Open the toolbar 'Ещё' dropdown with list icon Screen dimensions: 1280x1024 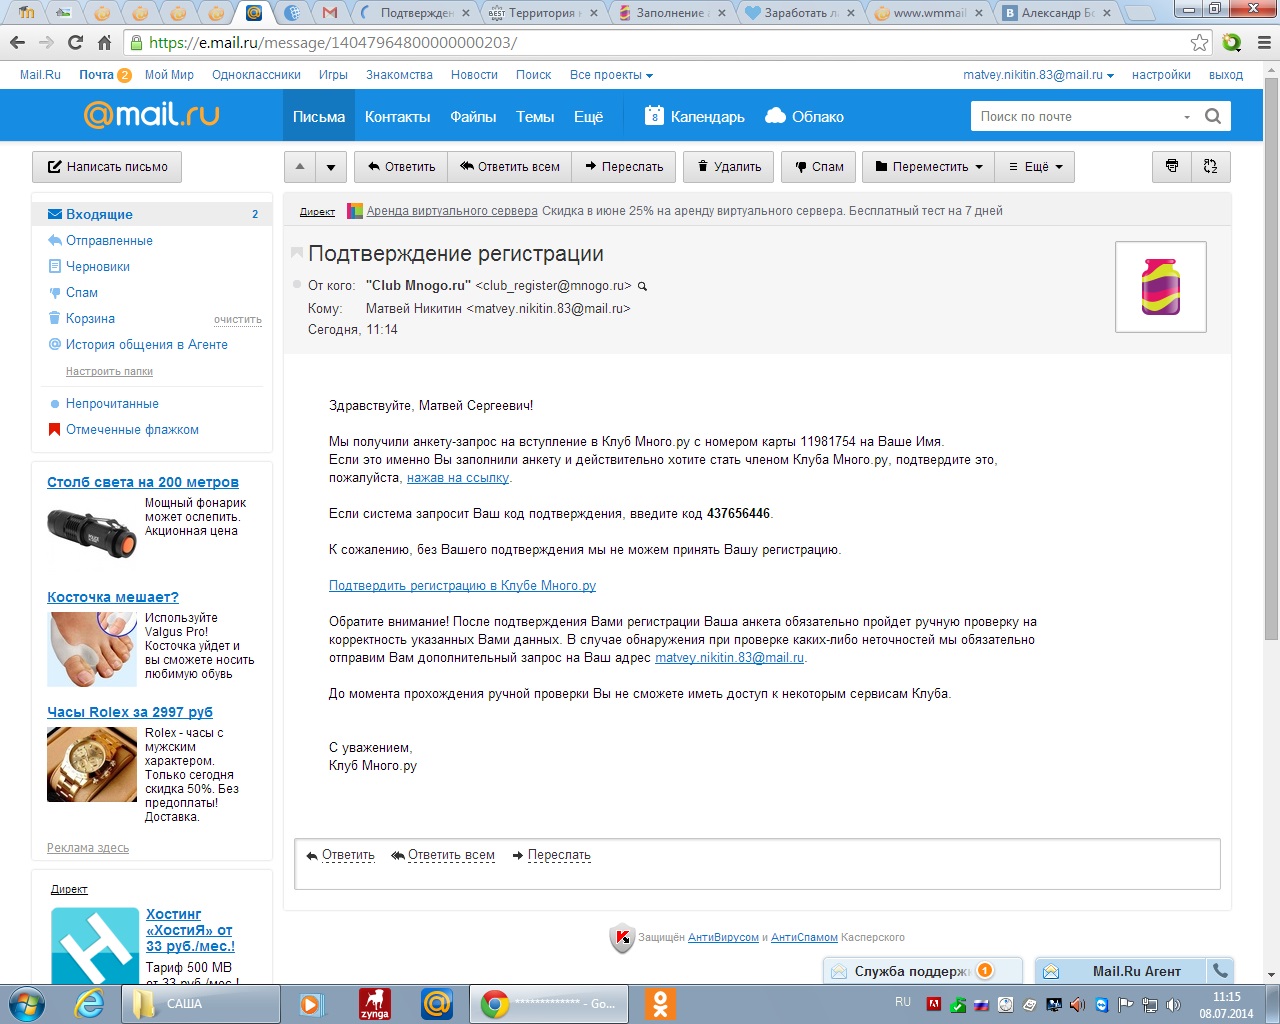pos(1035,166)
